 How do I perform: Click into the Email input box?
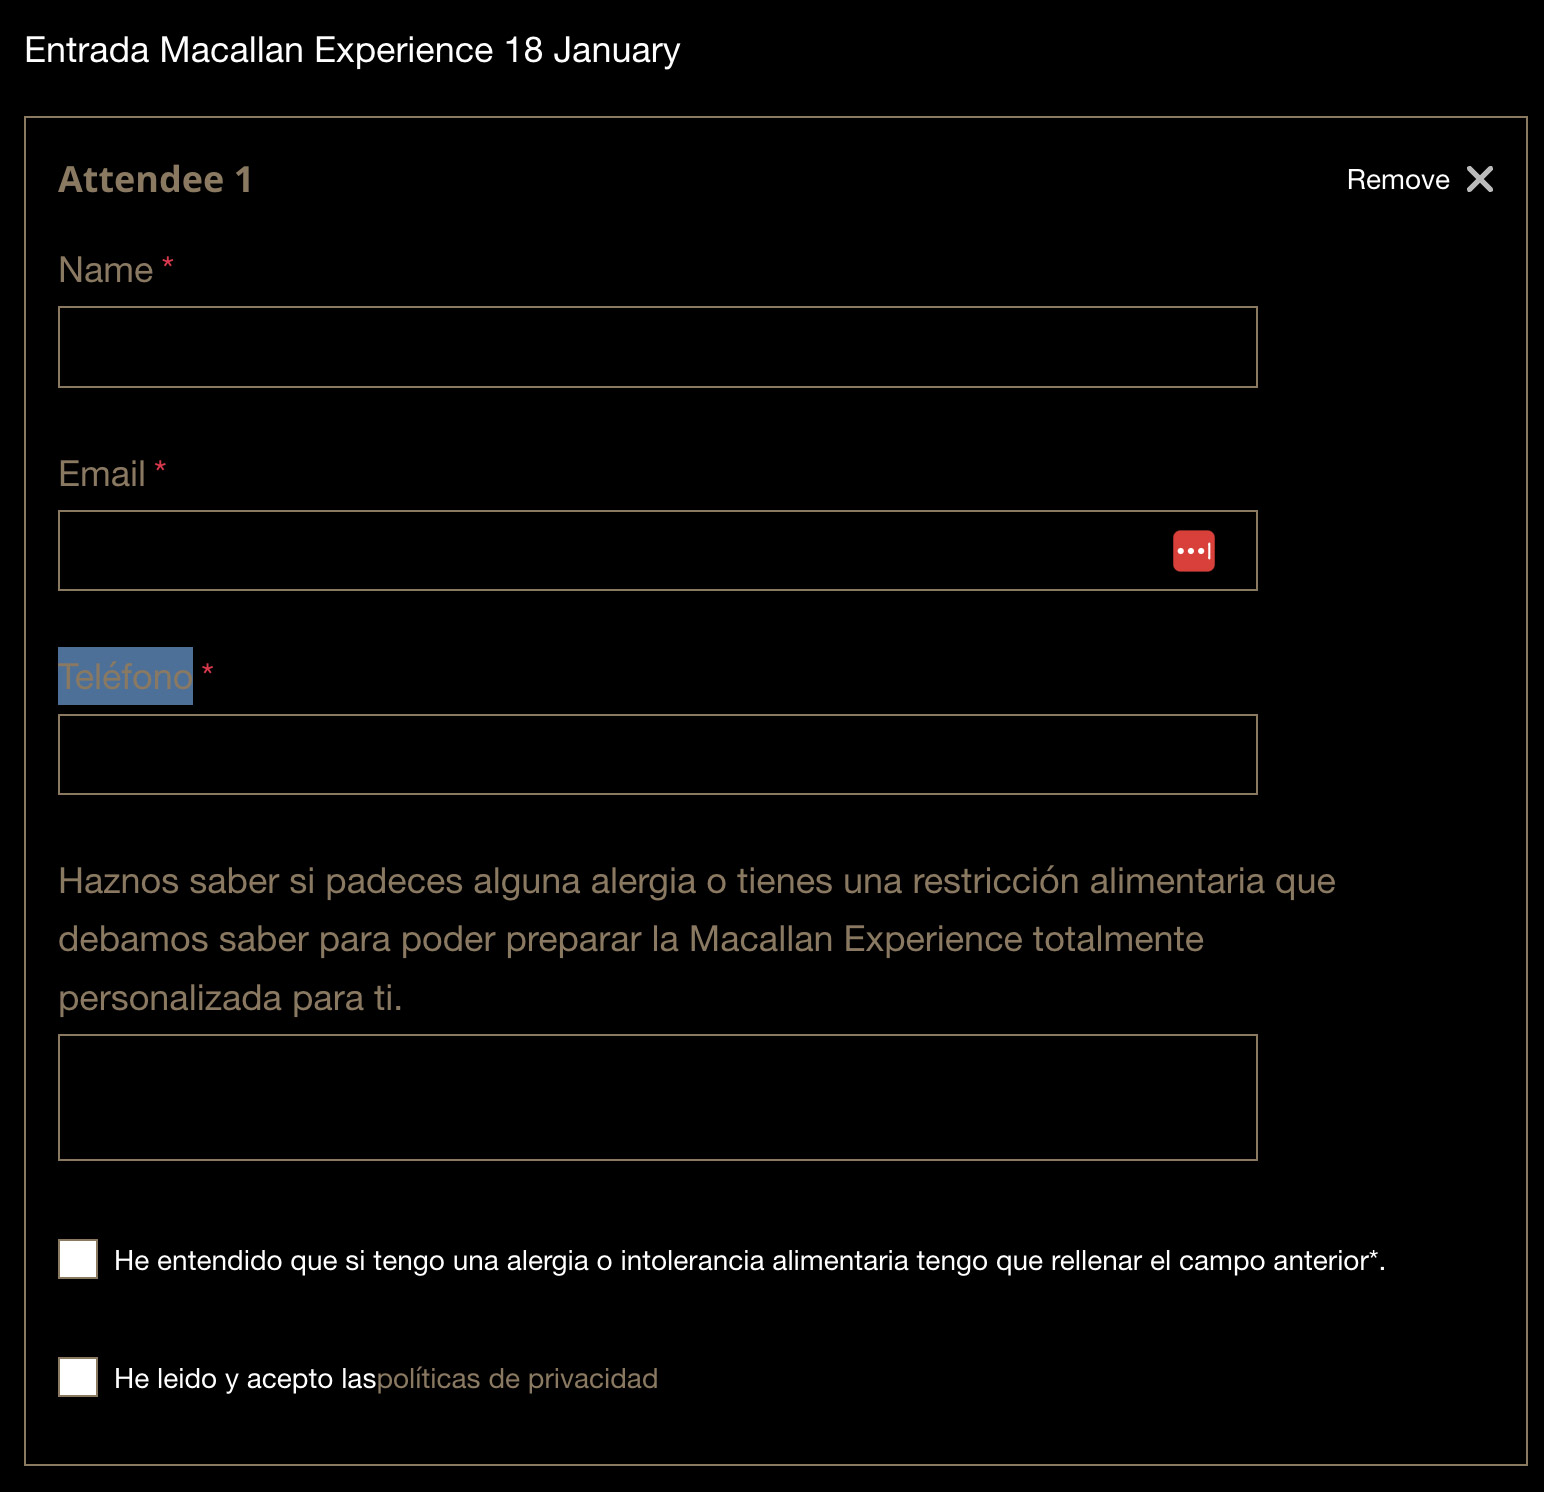point(658,551)
